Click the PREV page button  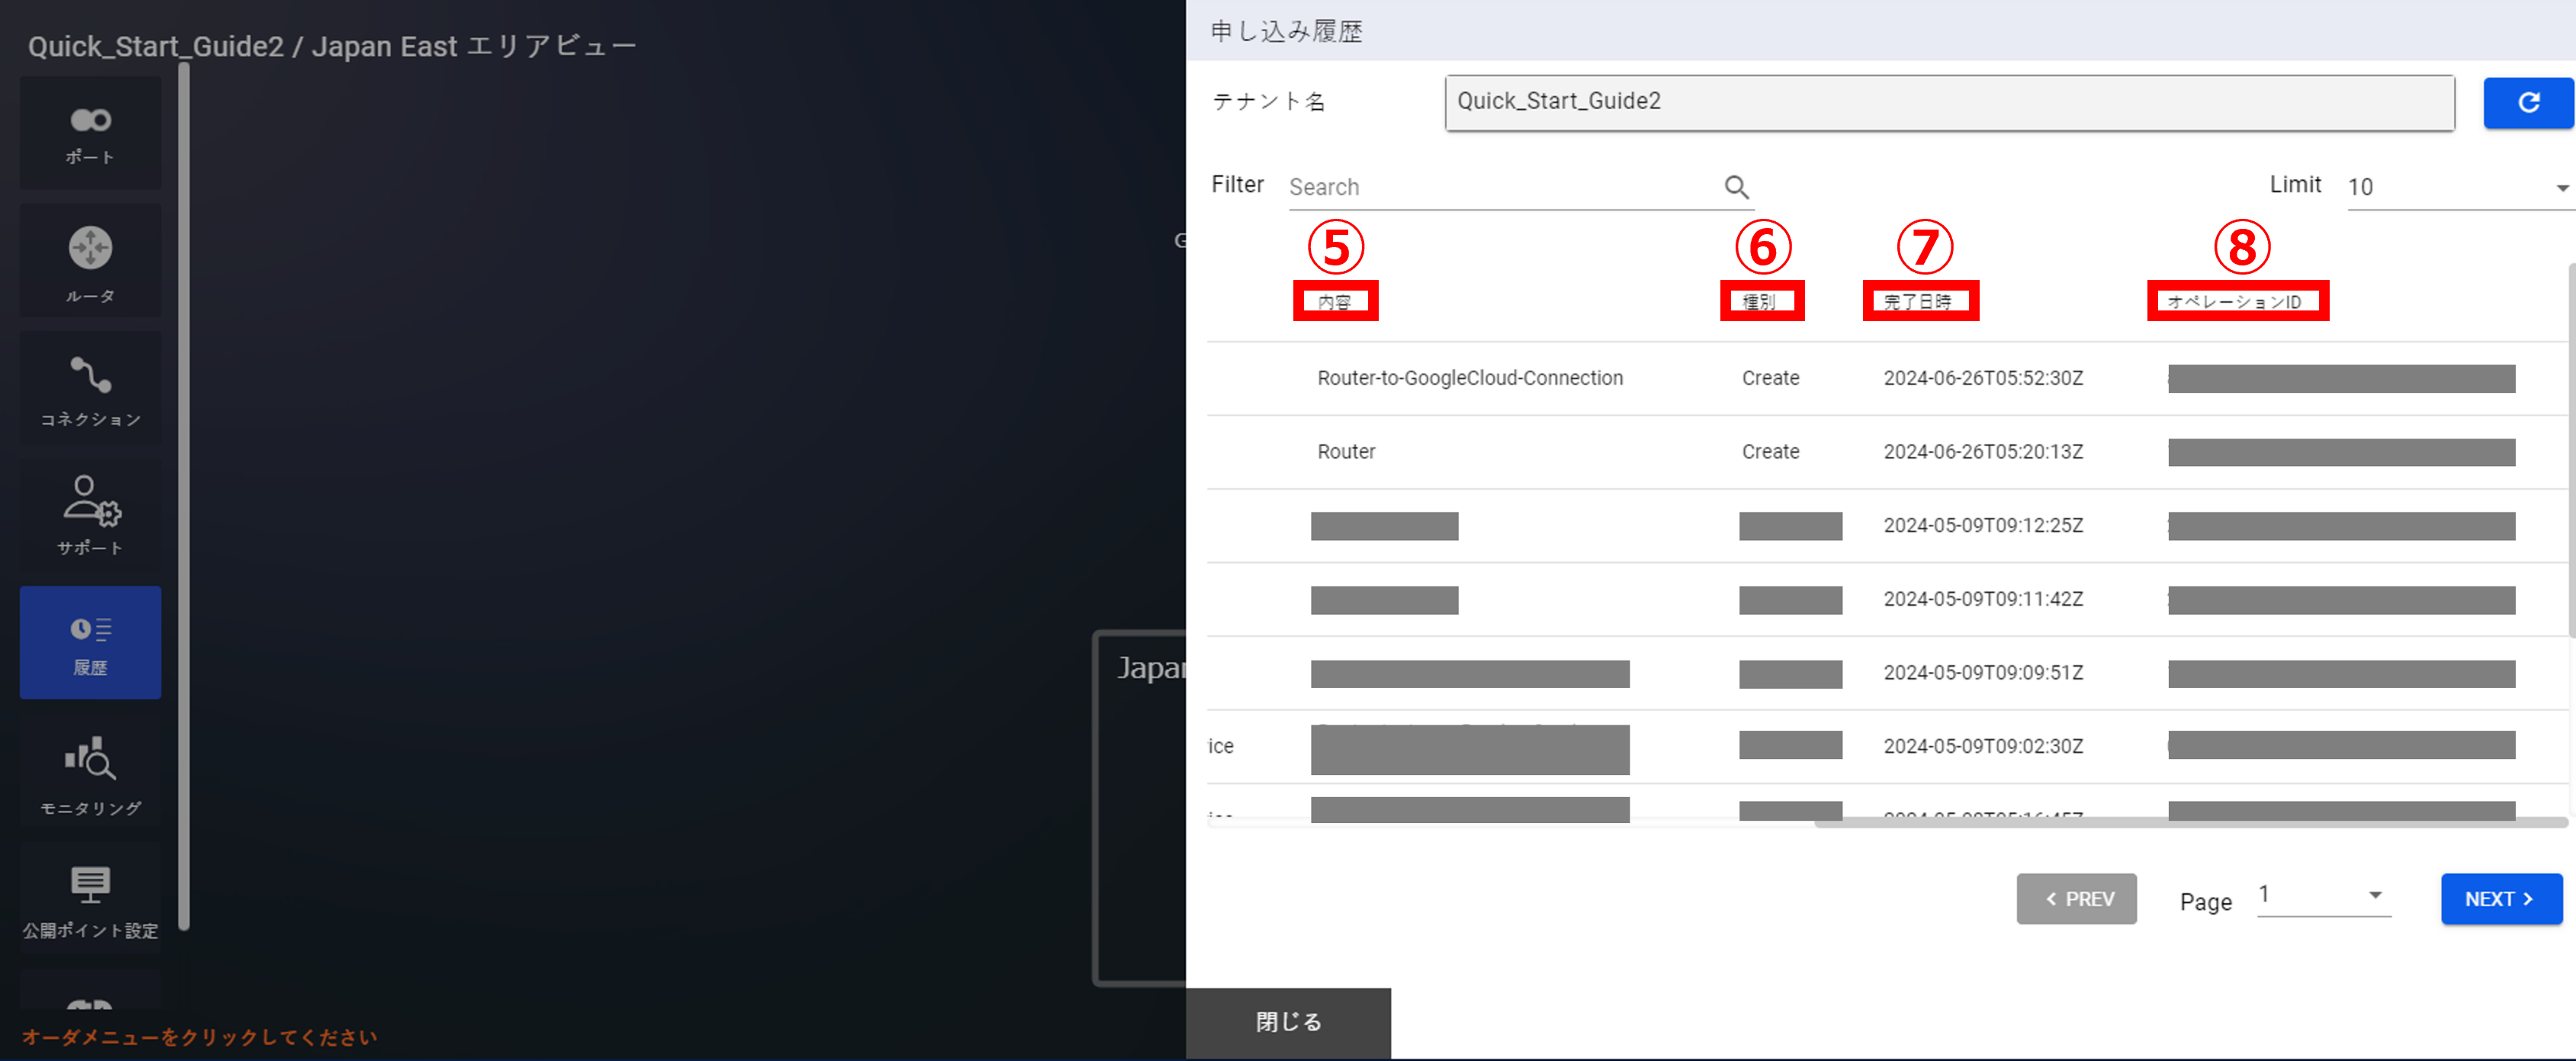point(2076,899)
